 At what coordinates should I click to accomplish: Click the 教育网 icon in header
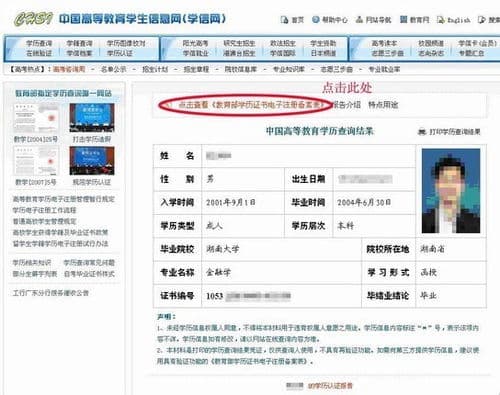click(x=403, y=20)
